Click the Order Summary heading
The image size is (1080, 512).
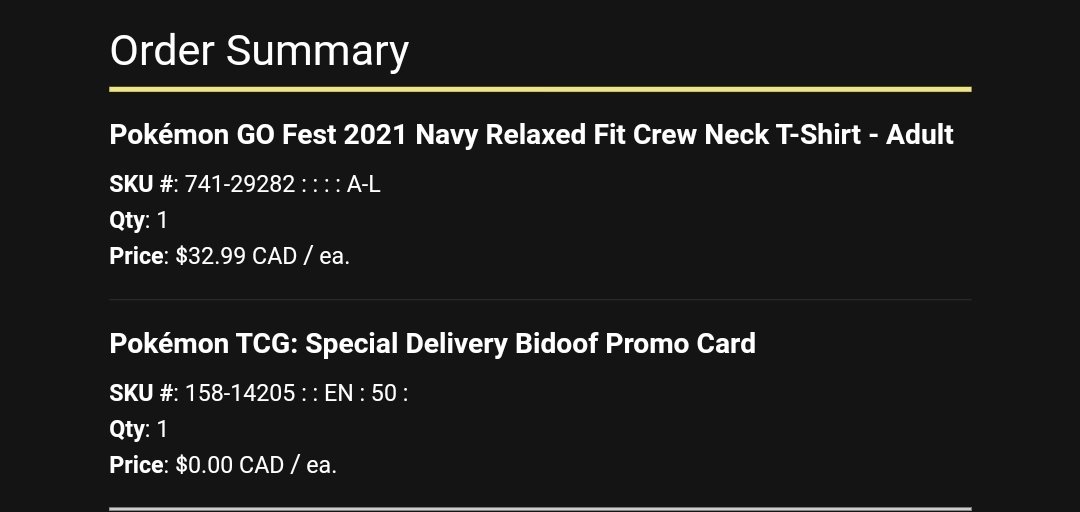pyautogui.click(x=259, y=51)
